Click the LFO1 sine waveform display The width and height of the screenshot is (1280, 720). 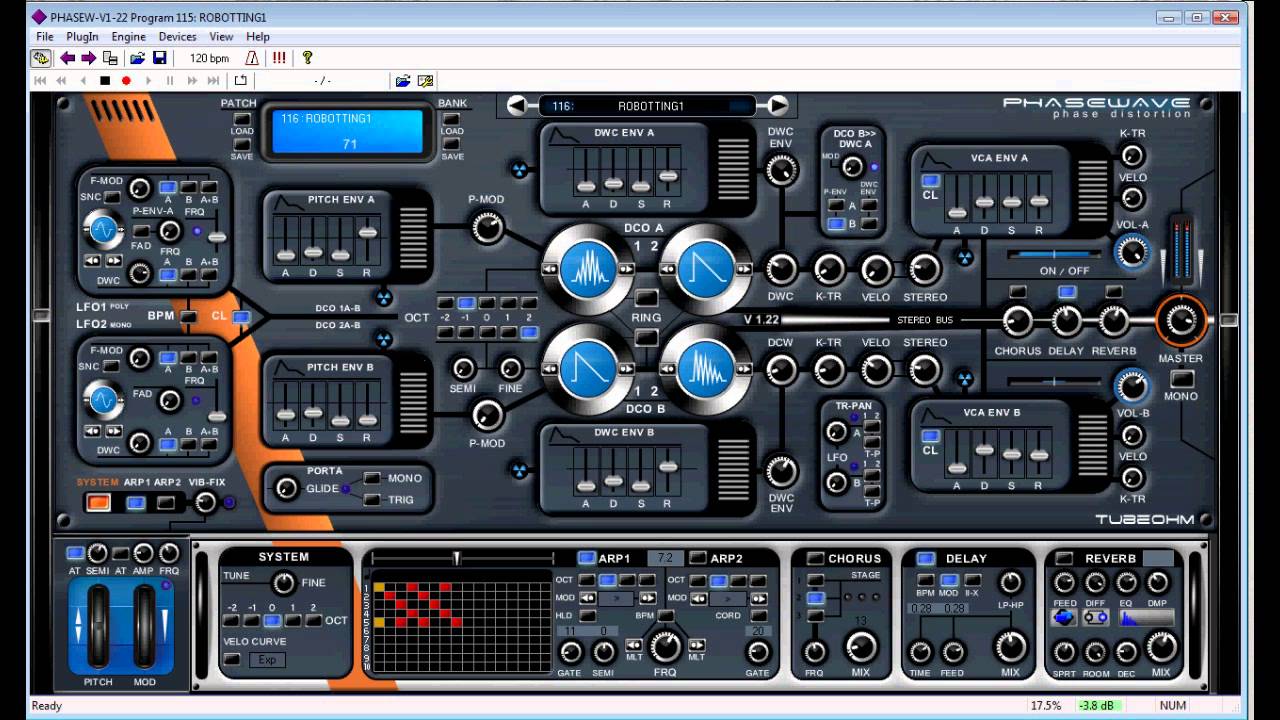(103, 231)
